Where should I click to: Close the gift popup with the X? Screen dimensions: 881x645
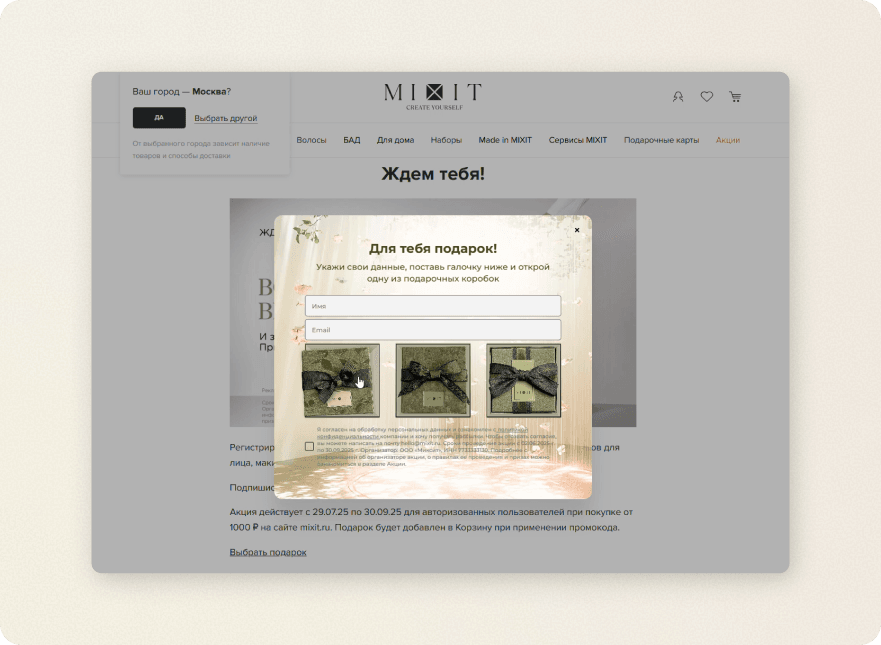click(x=577, y=230)
